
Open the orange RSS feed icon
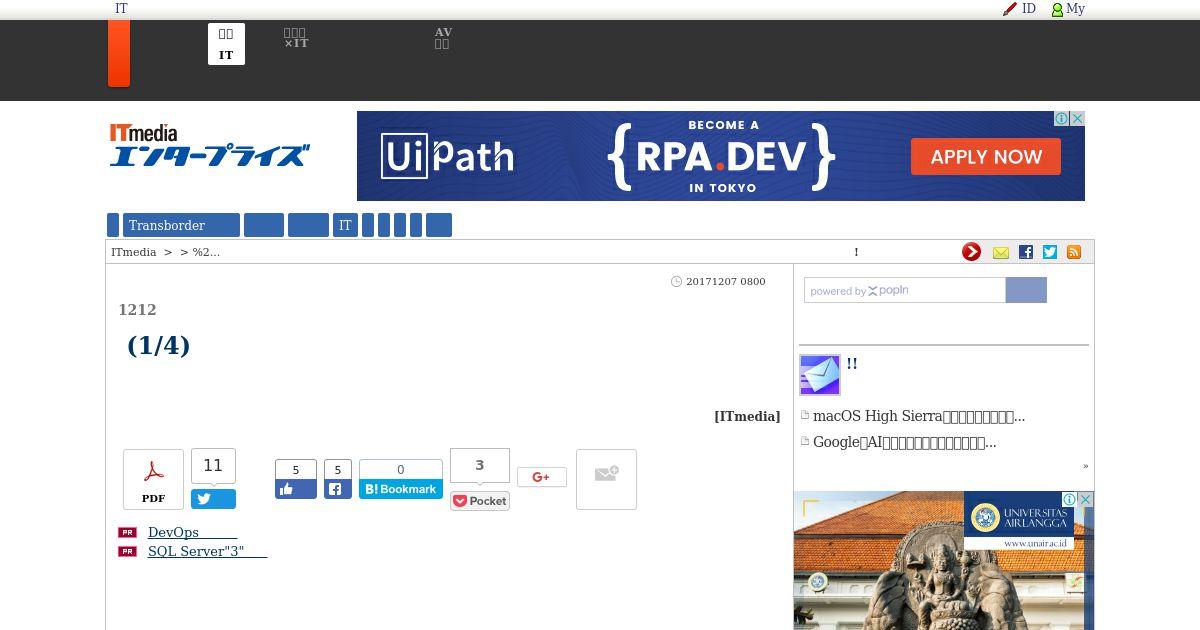[x=1074, y=252]
